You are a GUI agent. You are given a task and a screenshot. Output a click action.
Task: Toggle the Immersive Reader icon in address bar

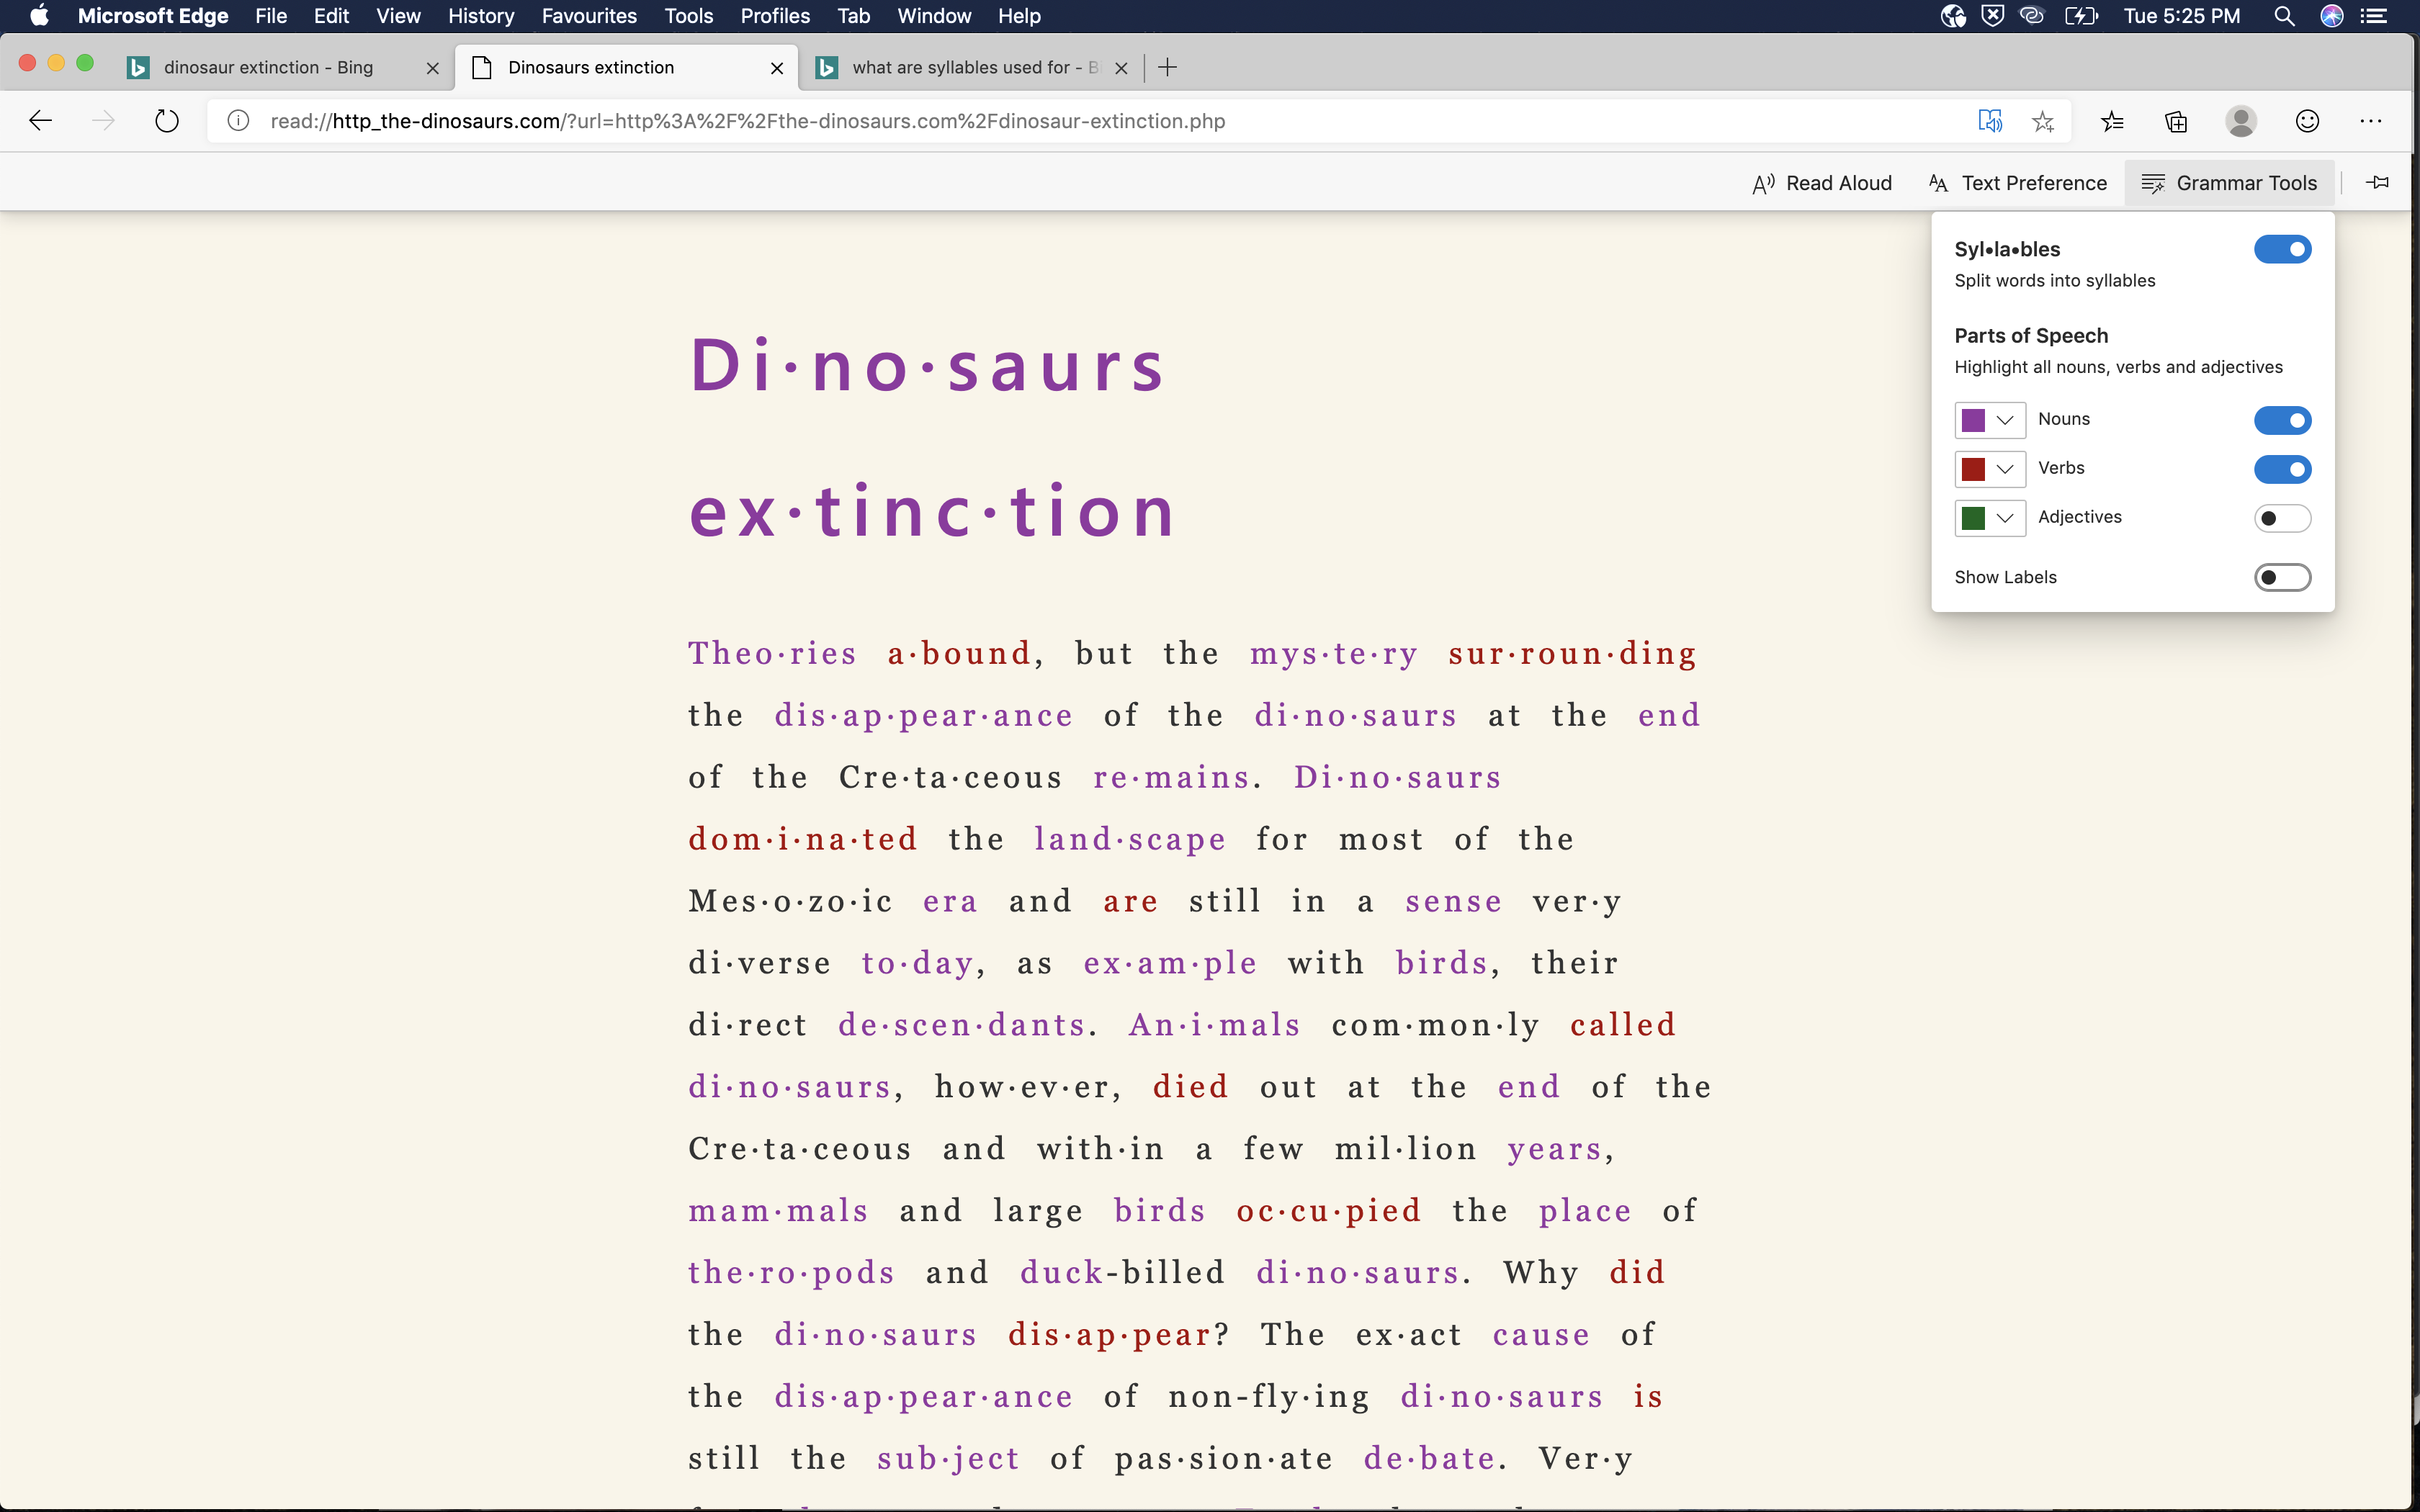click(x=1990, y=121)
